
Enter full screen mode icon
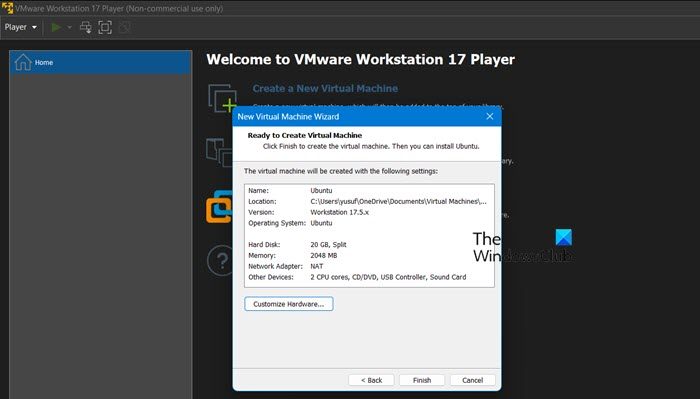(x=105, y=27)
